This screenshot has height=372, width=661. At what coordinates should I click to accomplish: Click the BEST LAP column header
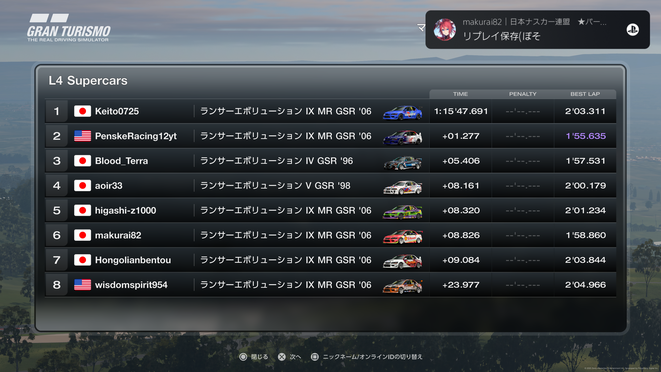pyautogui.click(x=585, y=94)
